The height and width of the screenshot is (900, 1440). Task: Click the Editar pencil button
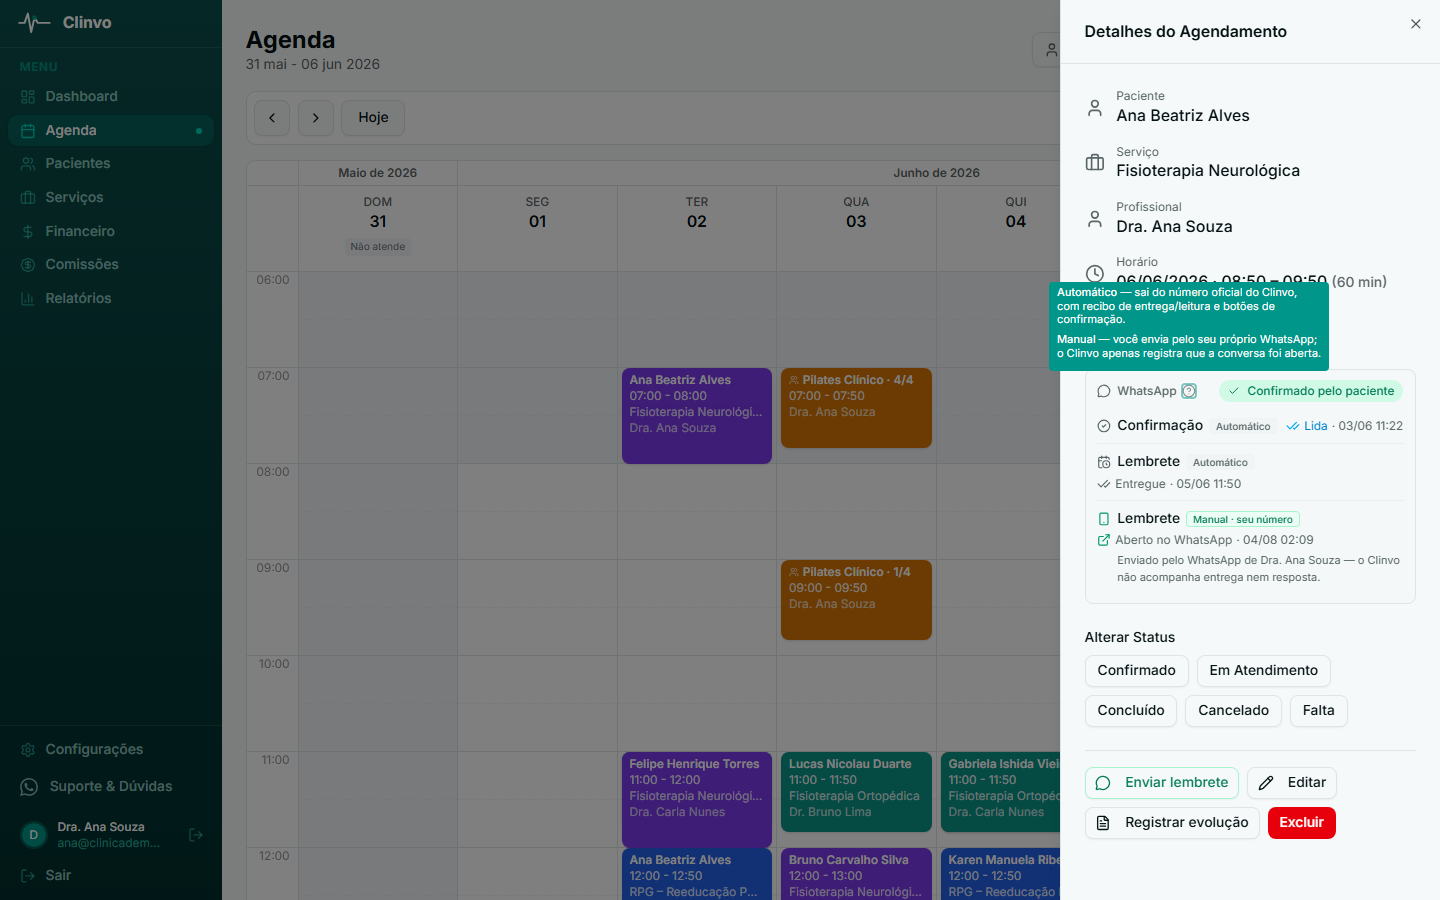coord(1292,783)
